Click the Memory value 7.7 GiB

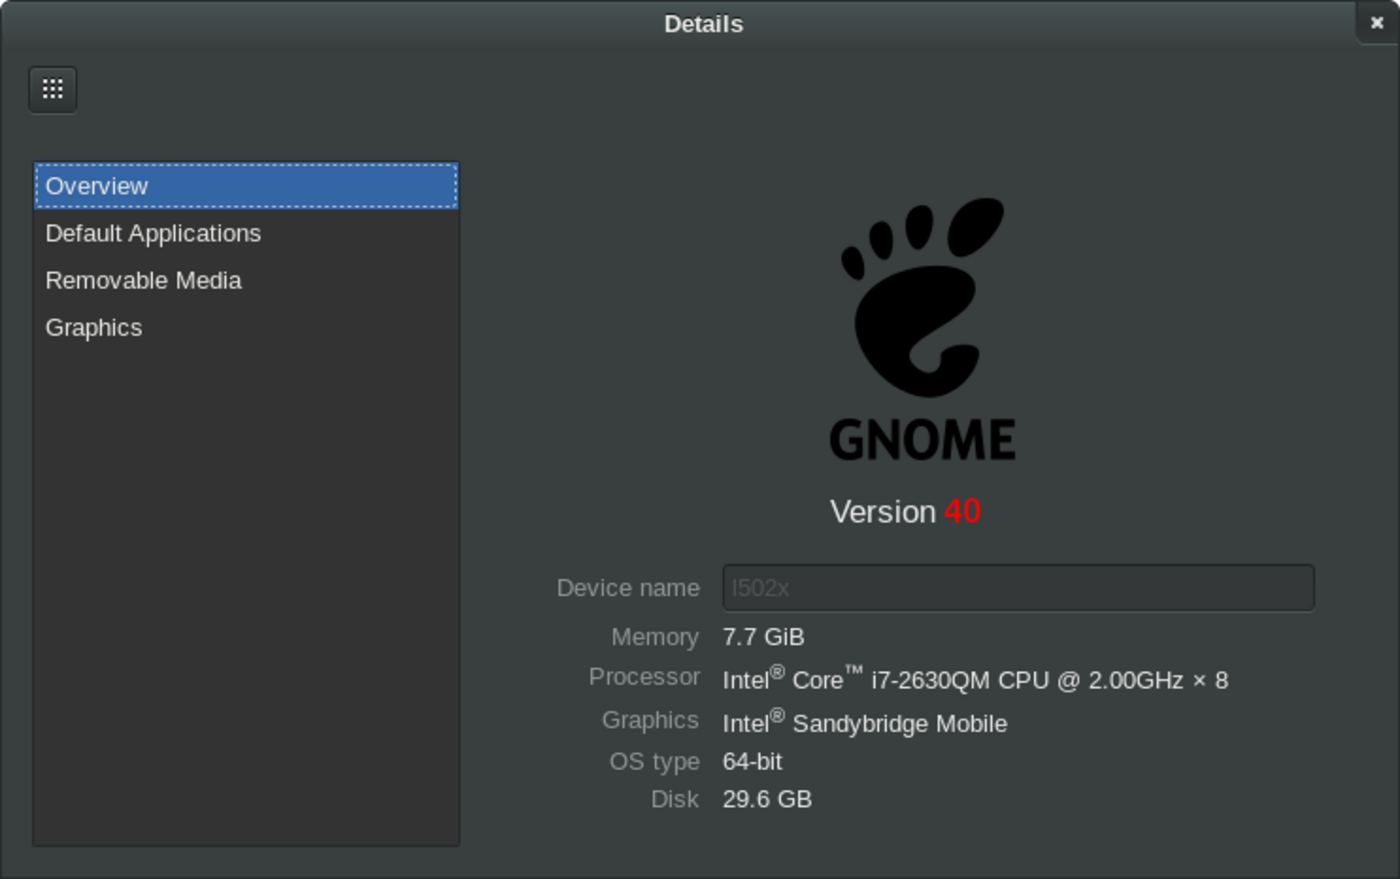click(x=763, y=637)
